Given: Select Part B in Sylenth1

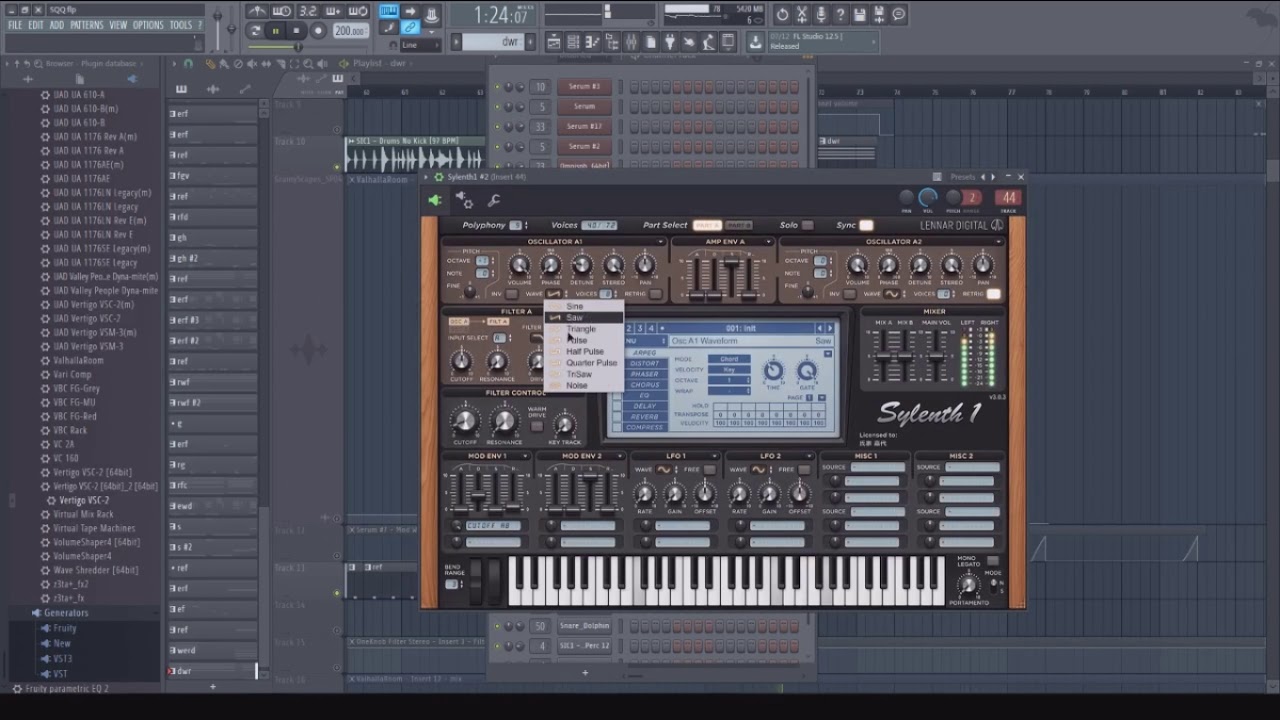Looking at the screenshot, I should click(738, 225).
